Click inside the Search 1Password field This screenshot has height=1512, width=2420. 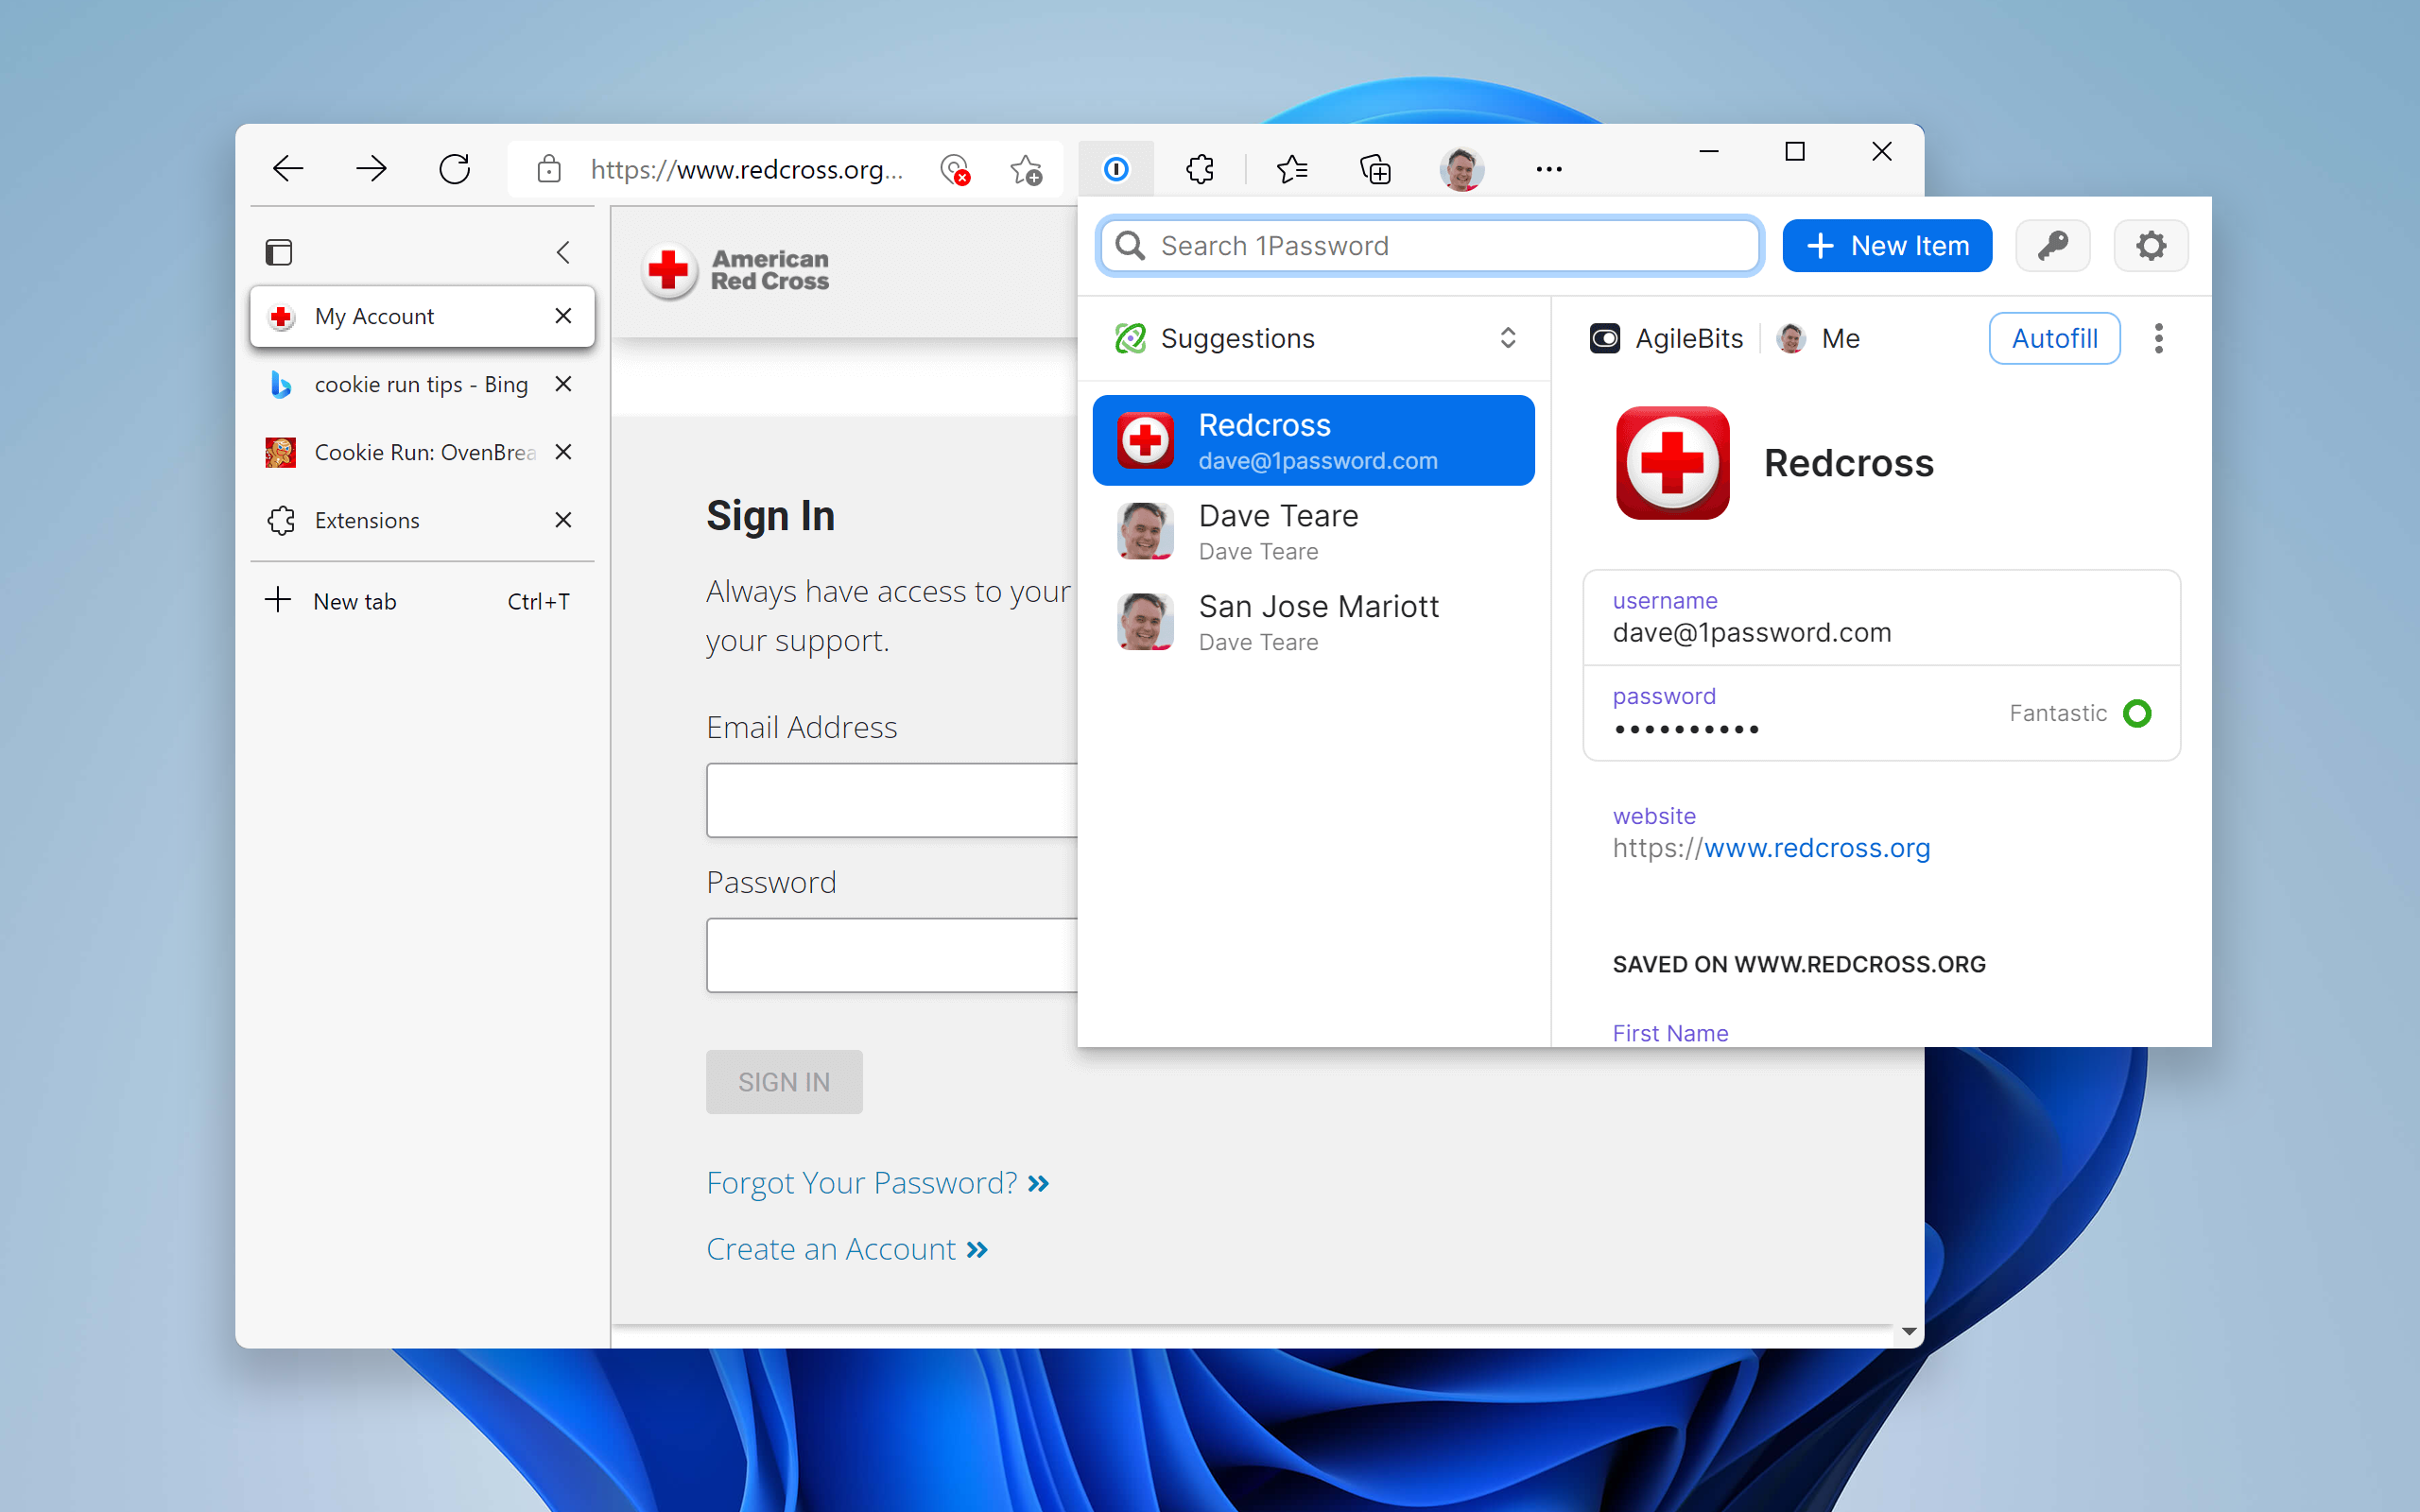click(x=1428, y=245)
